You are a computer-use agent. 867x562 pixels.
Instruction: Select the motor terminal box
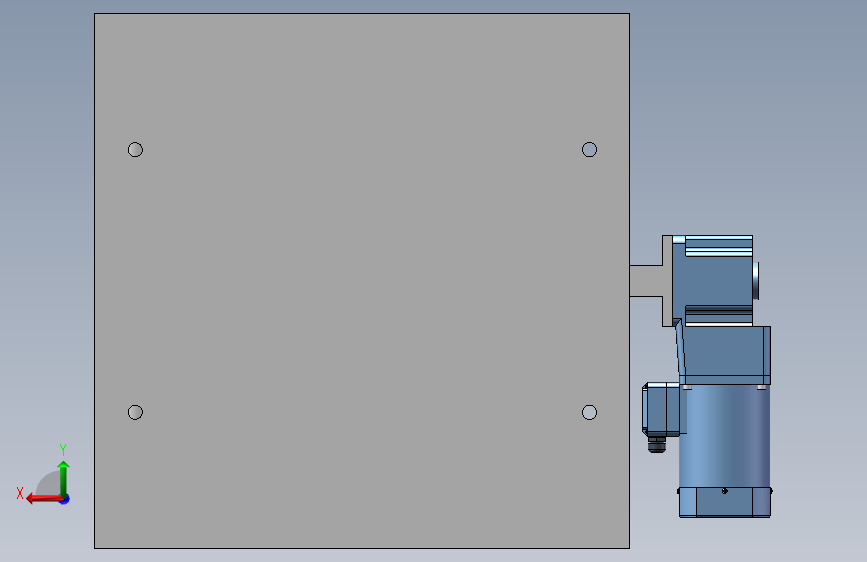point(661,409)
